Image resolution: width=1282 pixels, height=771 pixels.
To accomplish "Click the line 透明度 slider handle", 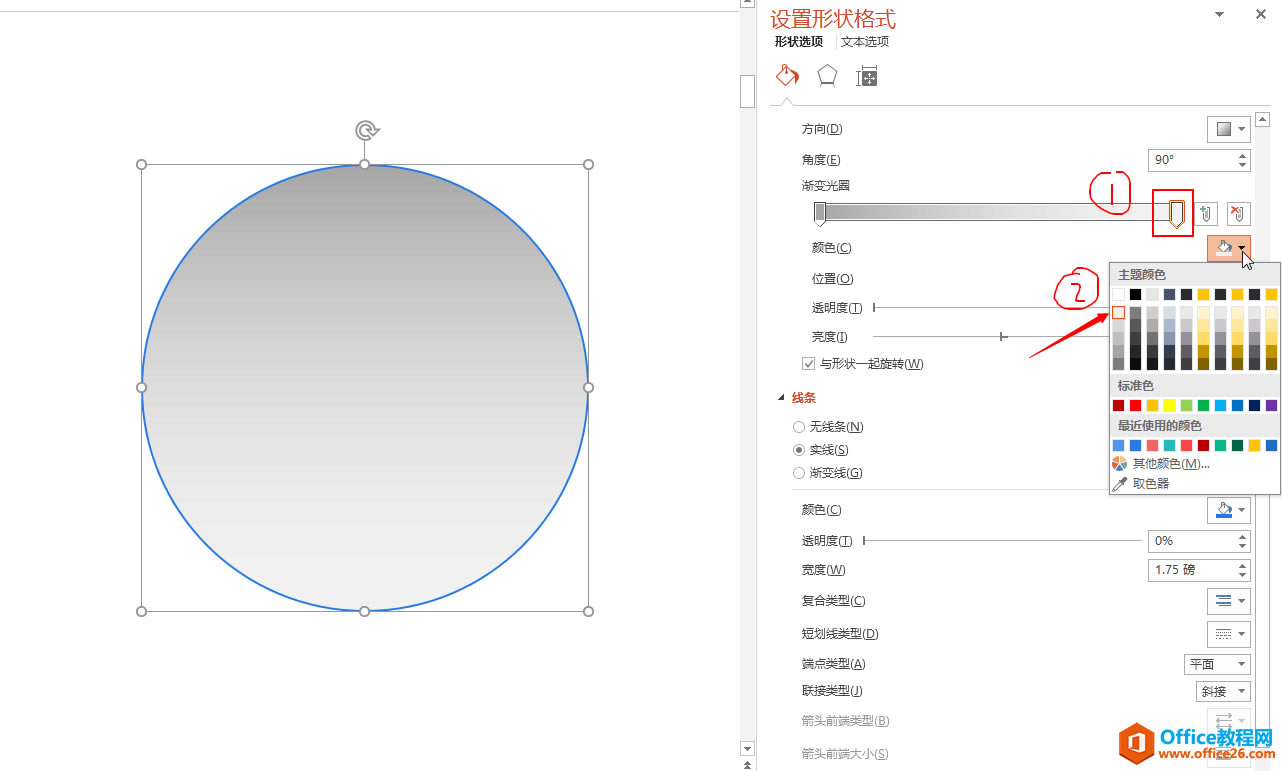I will 864,541.
